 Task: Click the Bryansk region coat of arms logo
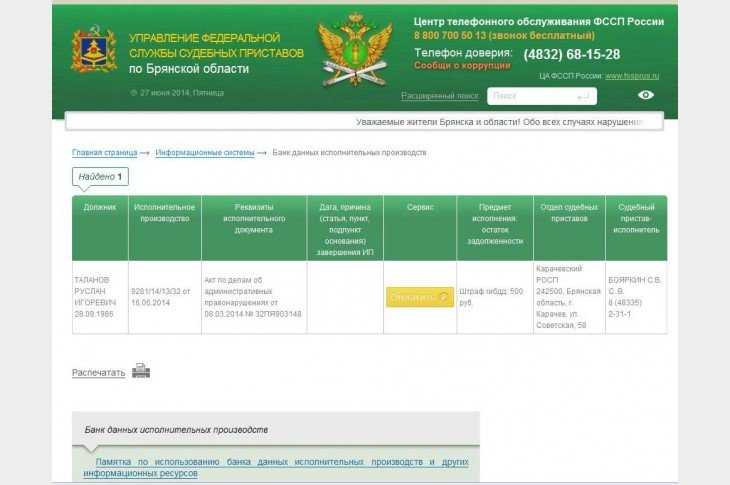click(x=93, y=49)
